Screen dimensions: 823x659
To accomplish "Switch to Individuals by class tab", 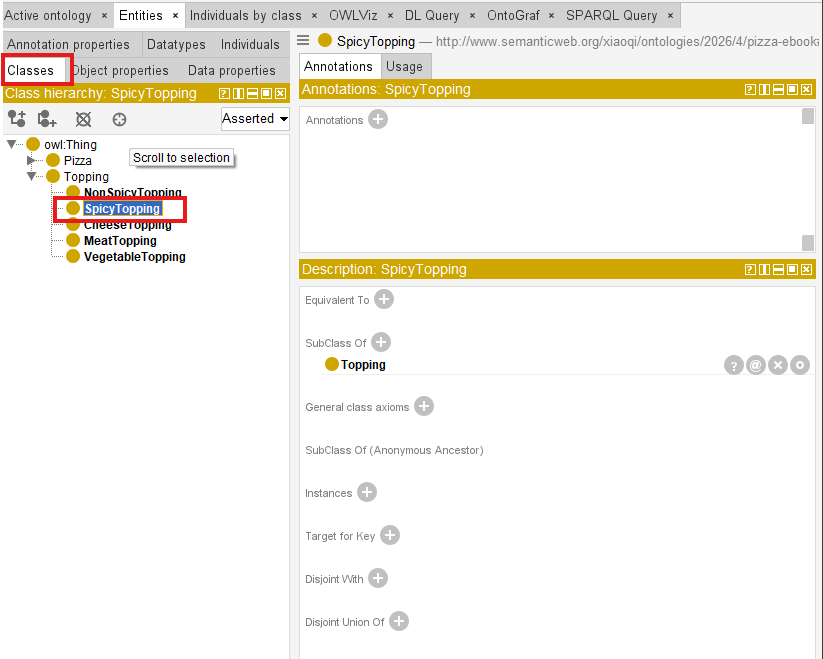I will pyautogui.click(x=246, y=16).
